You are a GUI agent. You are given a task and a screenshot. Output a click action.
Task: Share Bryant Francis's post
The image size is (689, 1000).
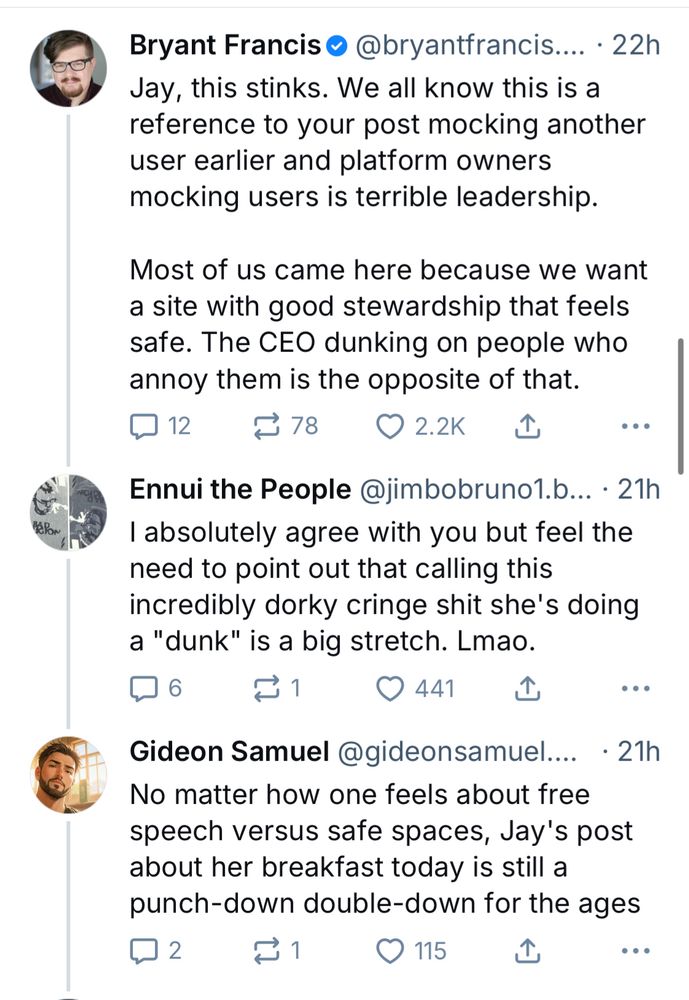click(526, 426)
